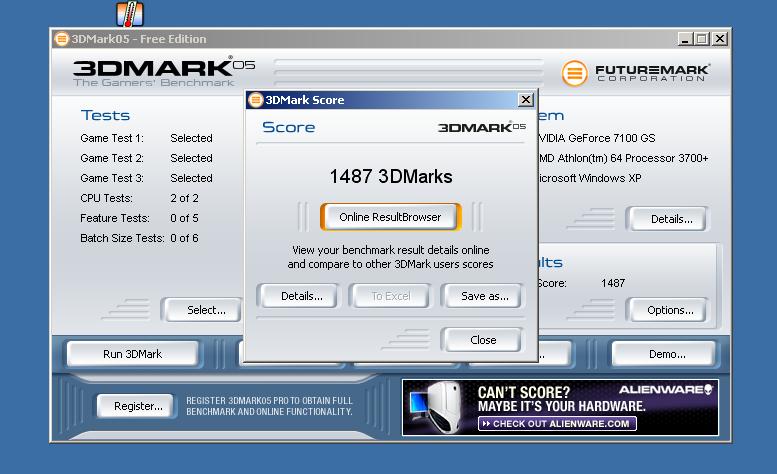Click the Tests section heading

pos(105,115)
